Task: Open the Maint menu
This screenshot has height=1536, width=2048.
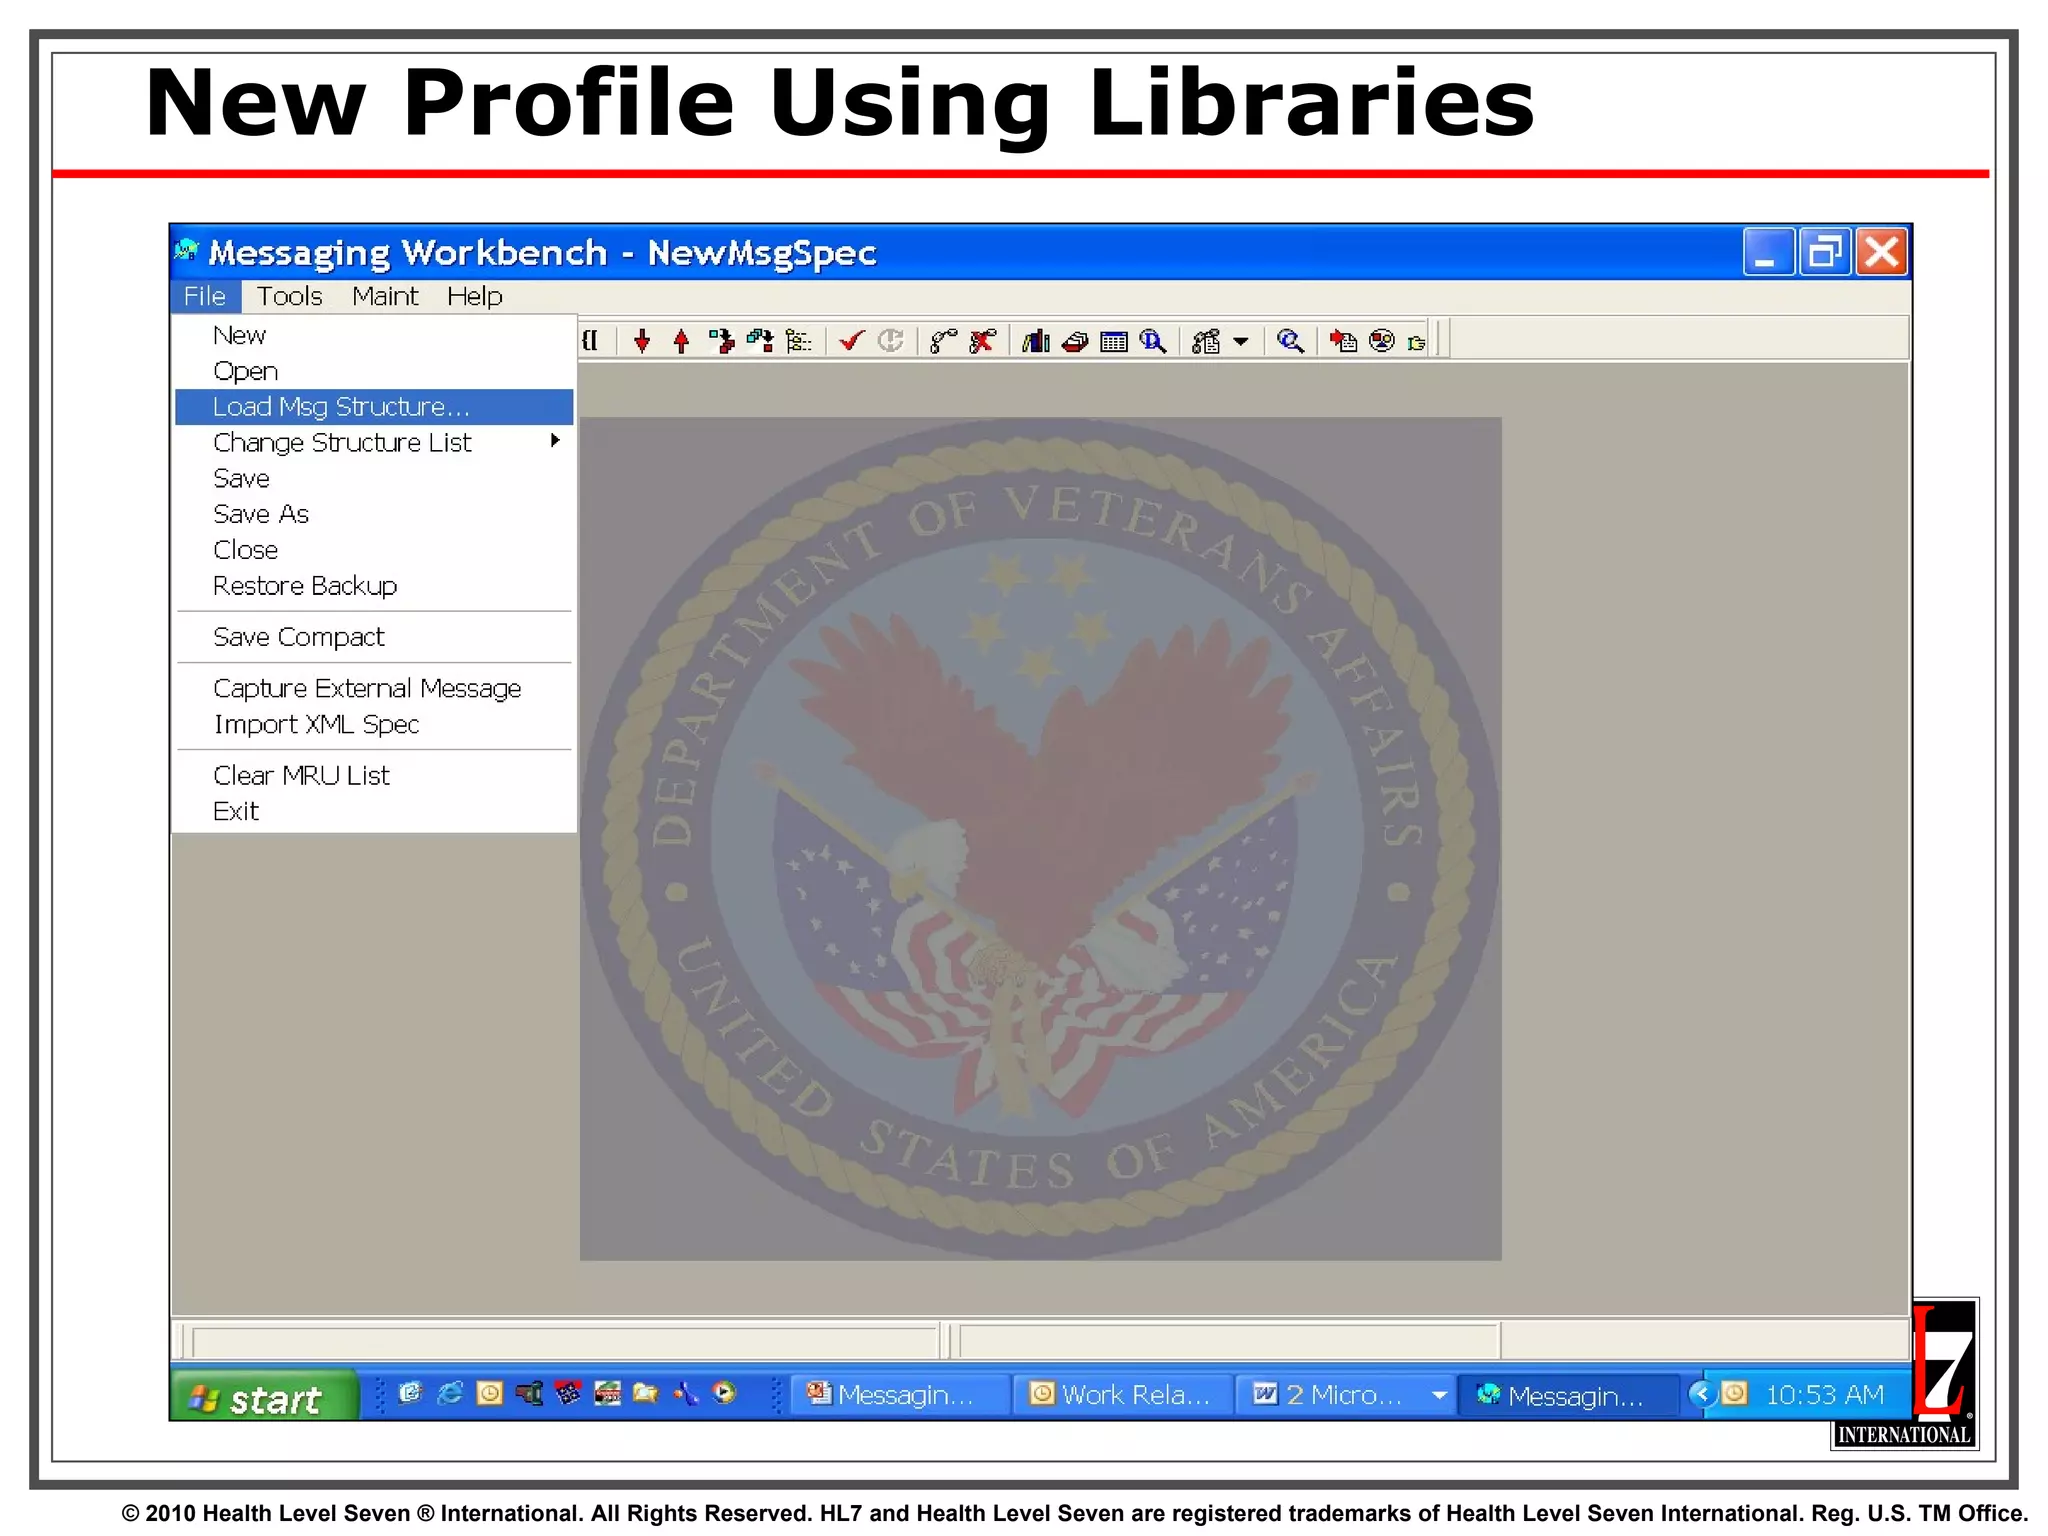Action: [385, 297]
